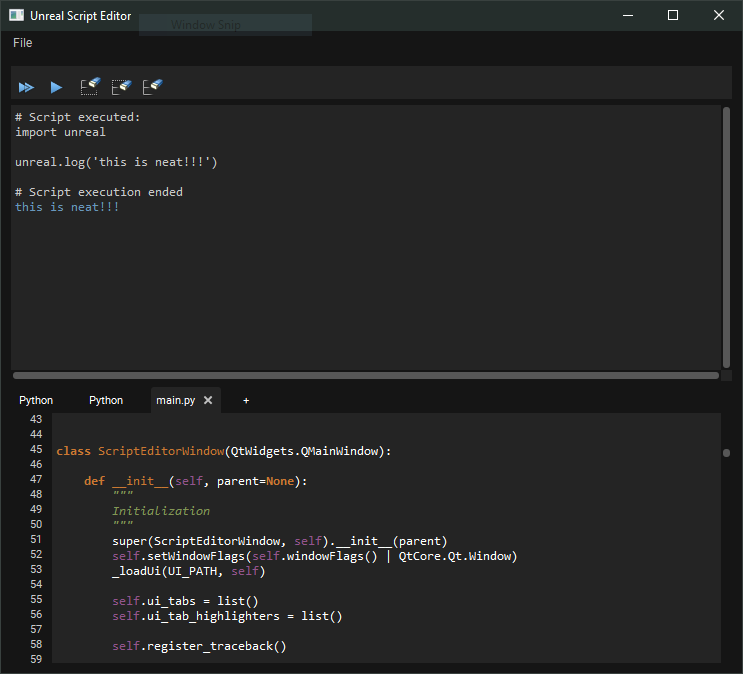The width and height of the screenshot is (743, 674).
Task: Click the self.register_traceback() line in editor
Action: [x=199, y=646]
